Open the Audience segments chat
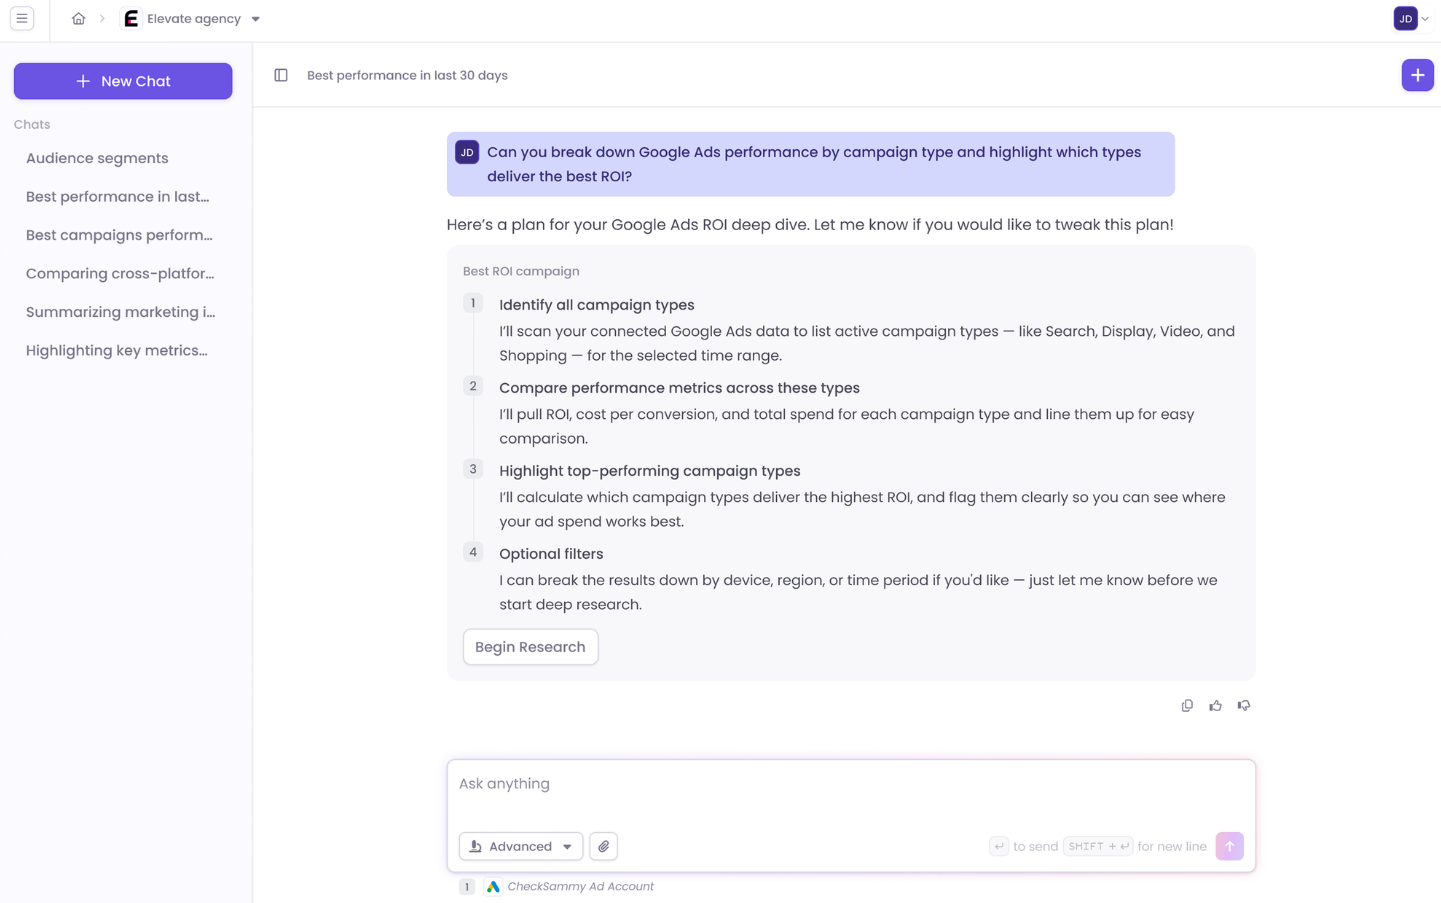The width and height of the screenshot is (1441, 903). tap(97, 158)
